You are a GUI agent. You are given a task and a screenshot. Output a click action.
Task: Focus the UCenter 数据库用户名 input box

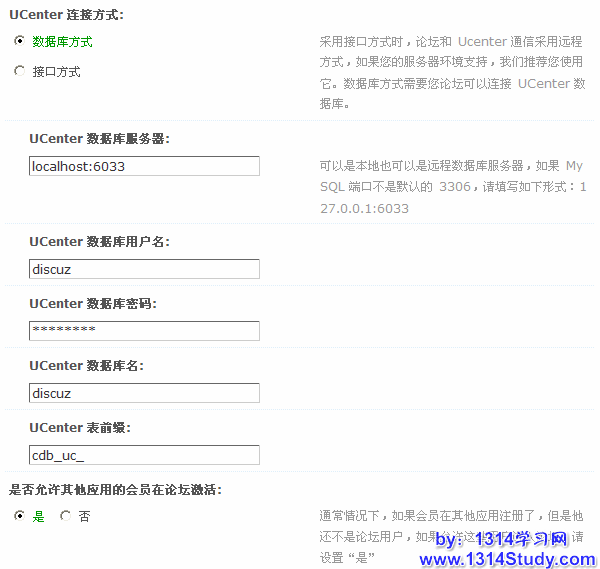[x=144, y=269]
